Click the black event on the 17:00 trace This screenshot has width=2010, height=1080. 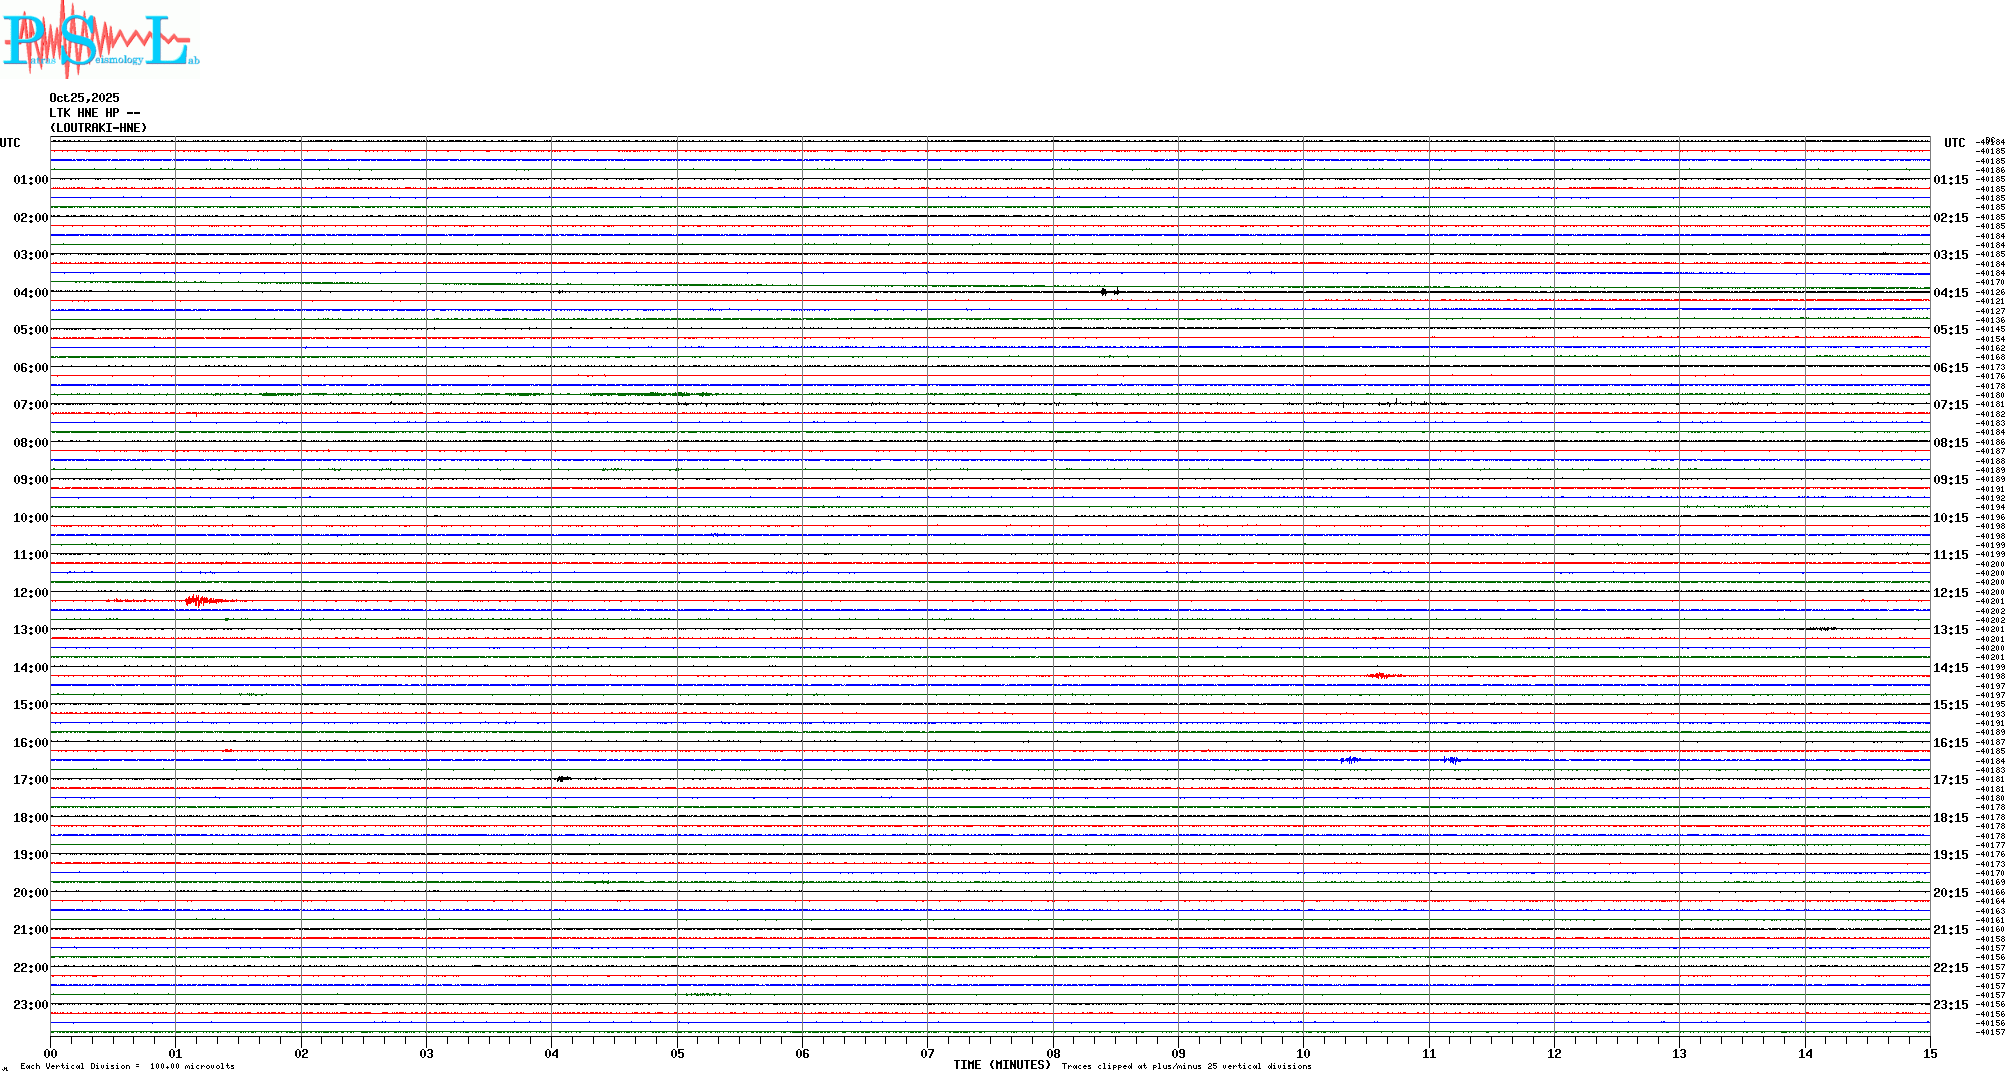(563, 778)
